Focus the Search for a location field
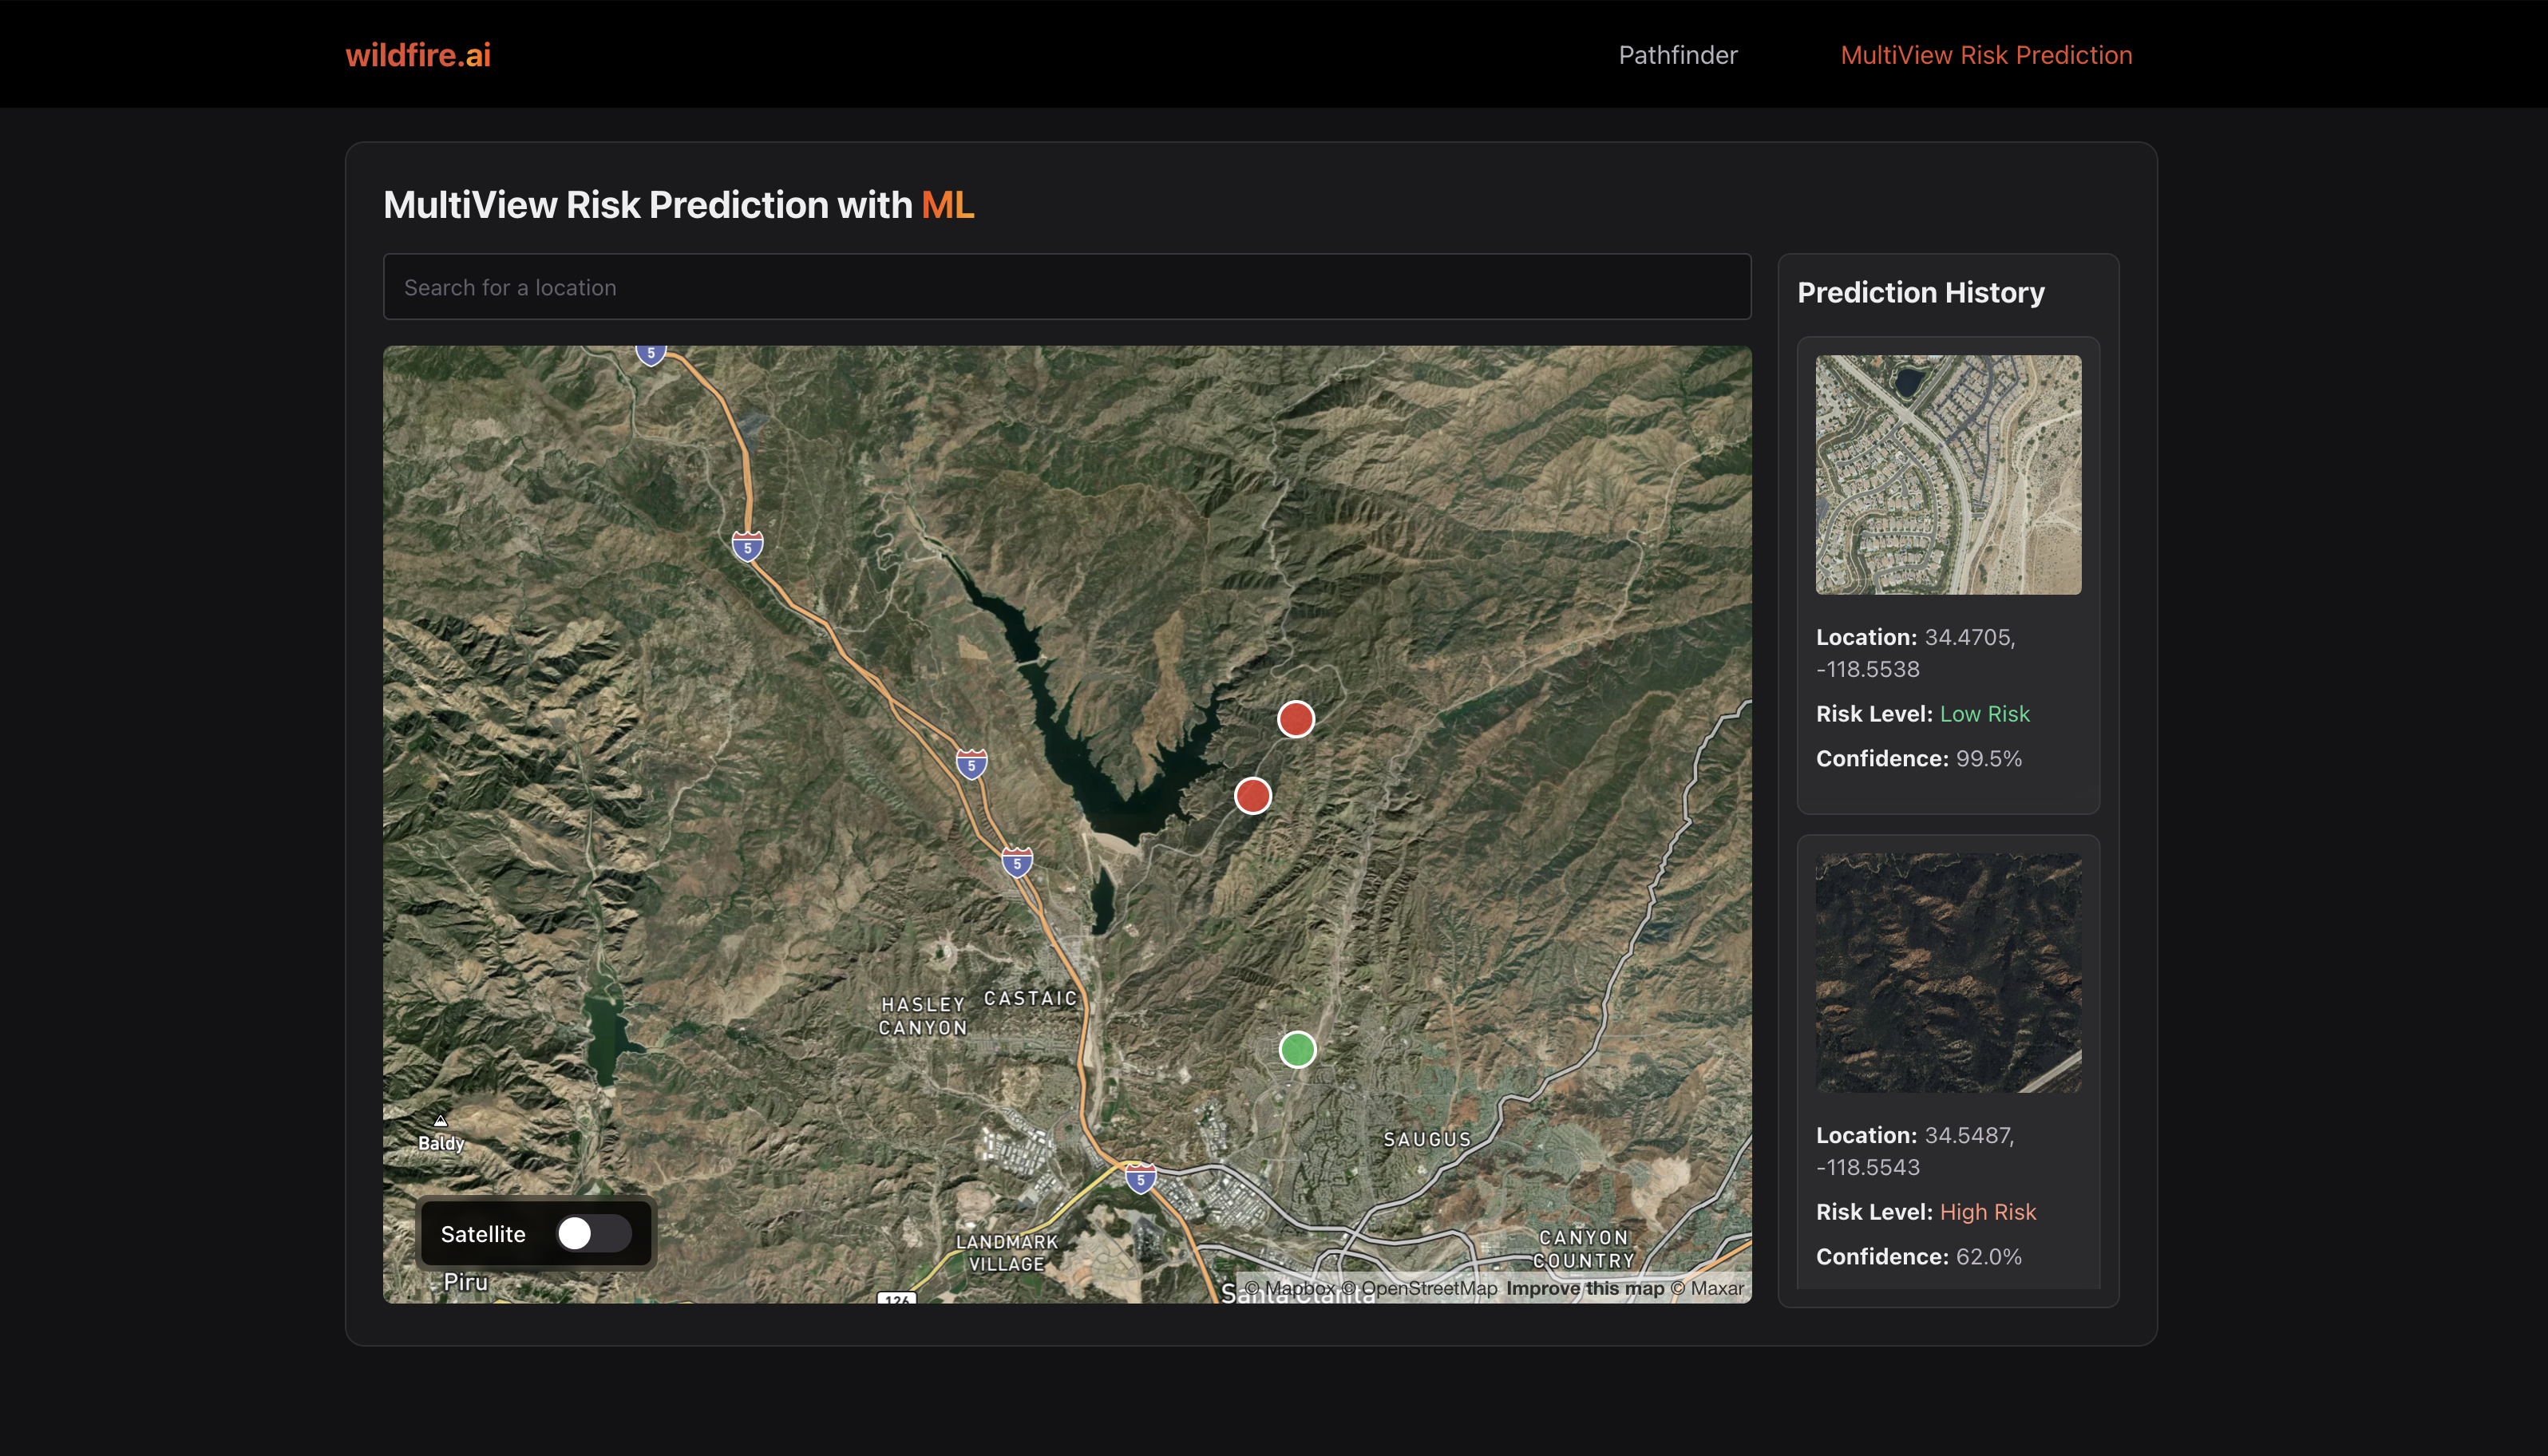 coord(1066,287)
